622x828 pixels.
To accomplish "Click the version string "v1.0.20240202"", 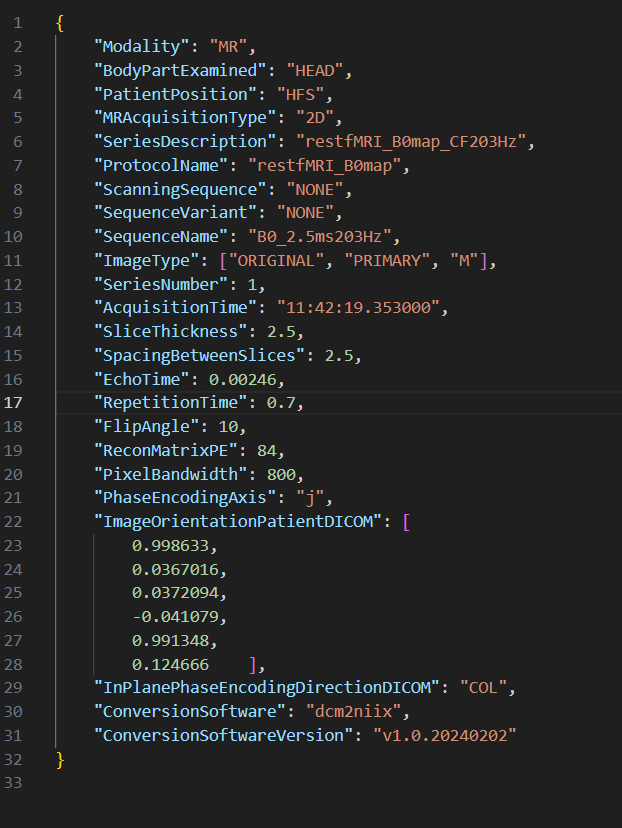I will (x=444, y=735).
